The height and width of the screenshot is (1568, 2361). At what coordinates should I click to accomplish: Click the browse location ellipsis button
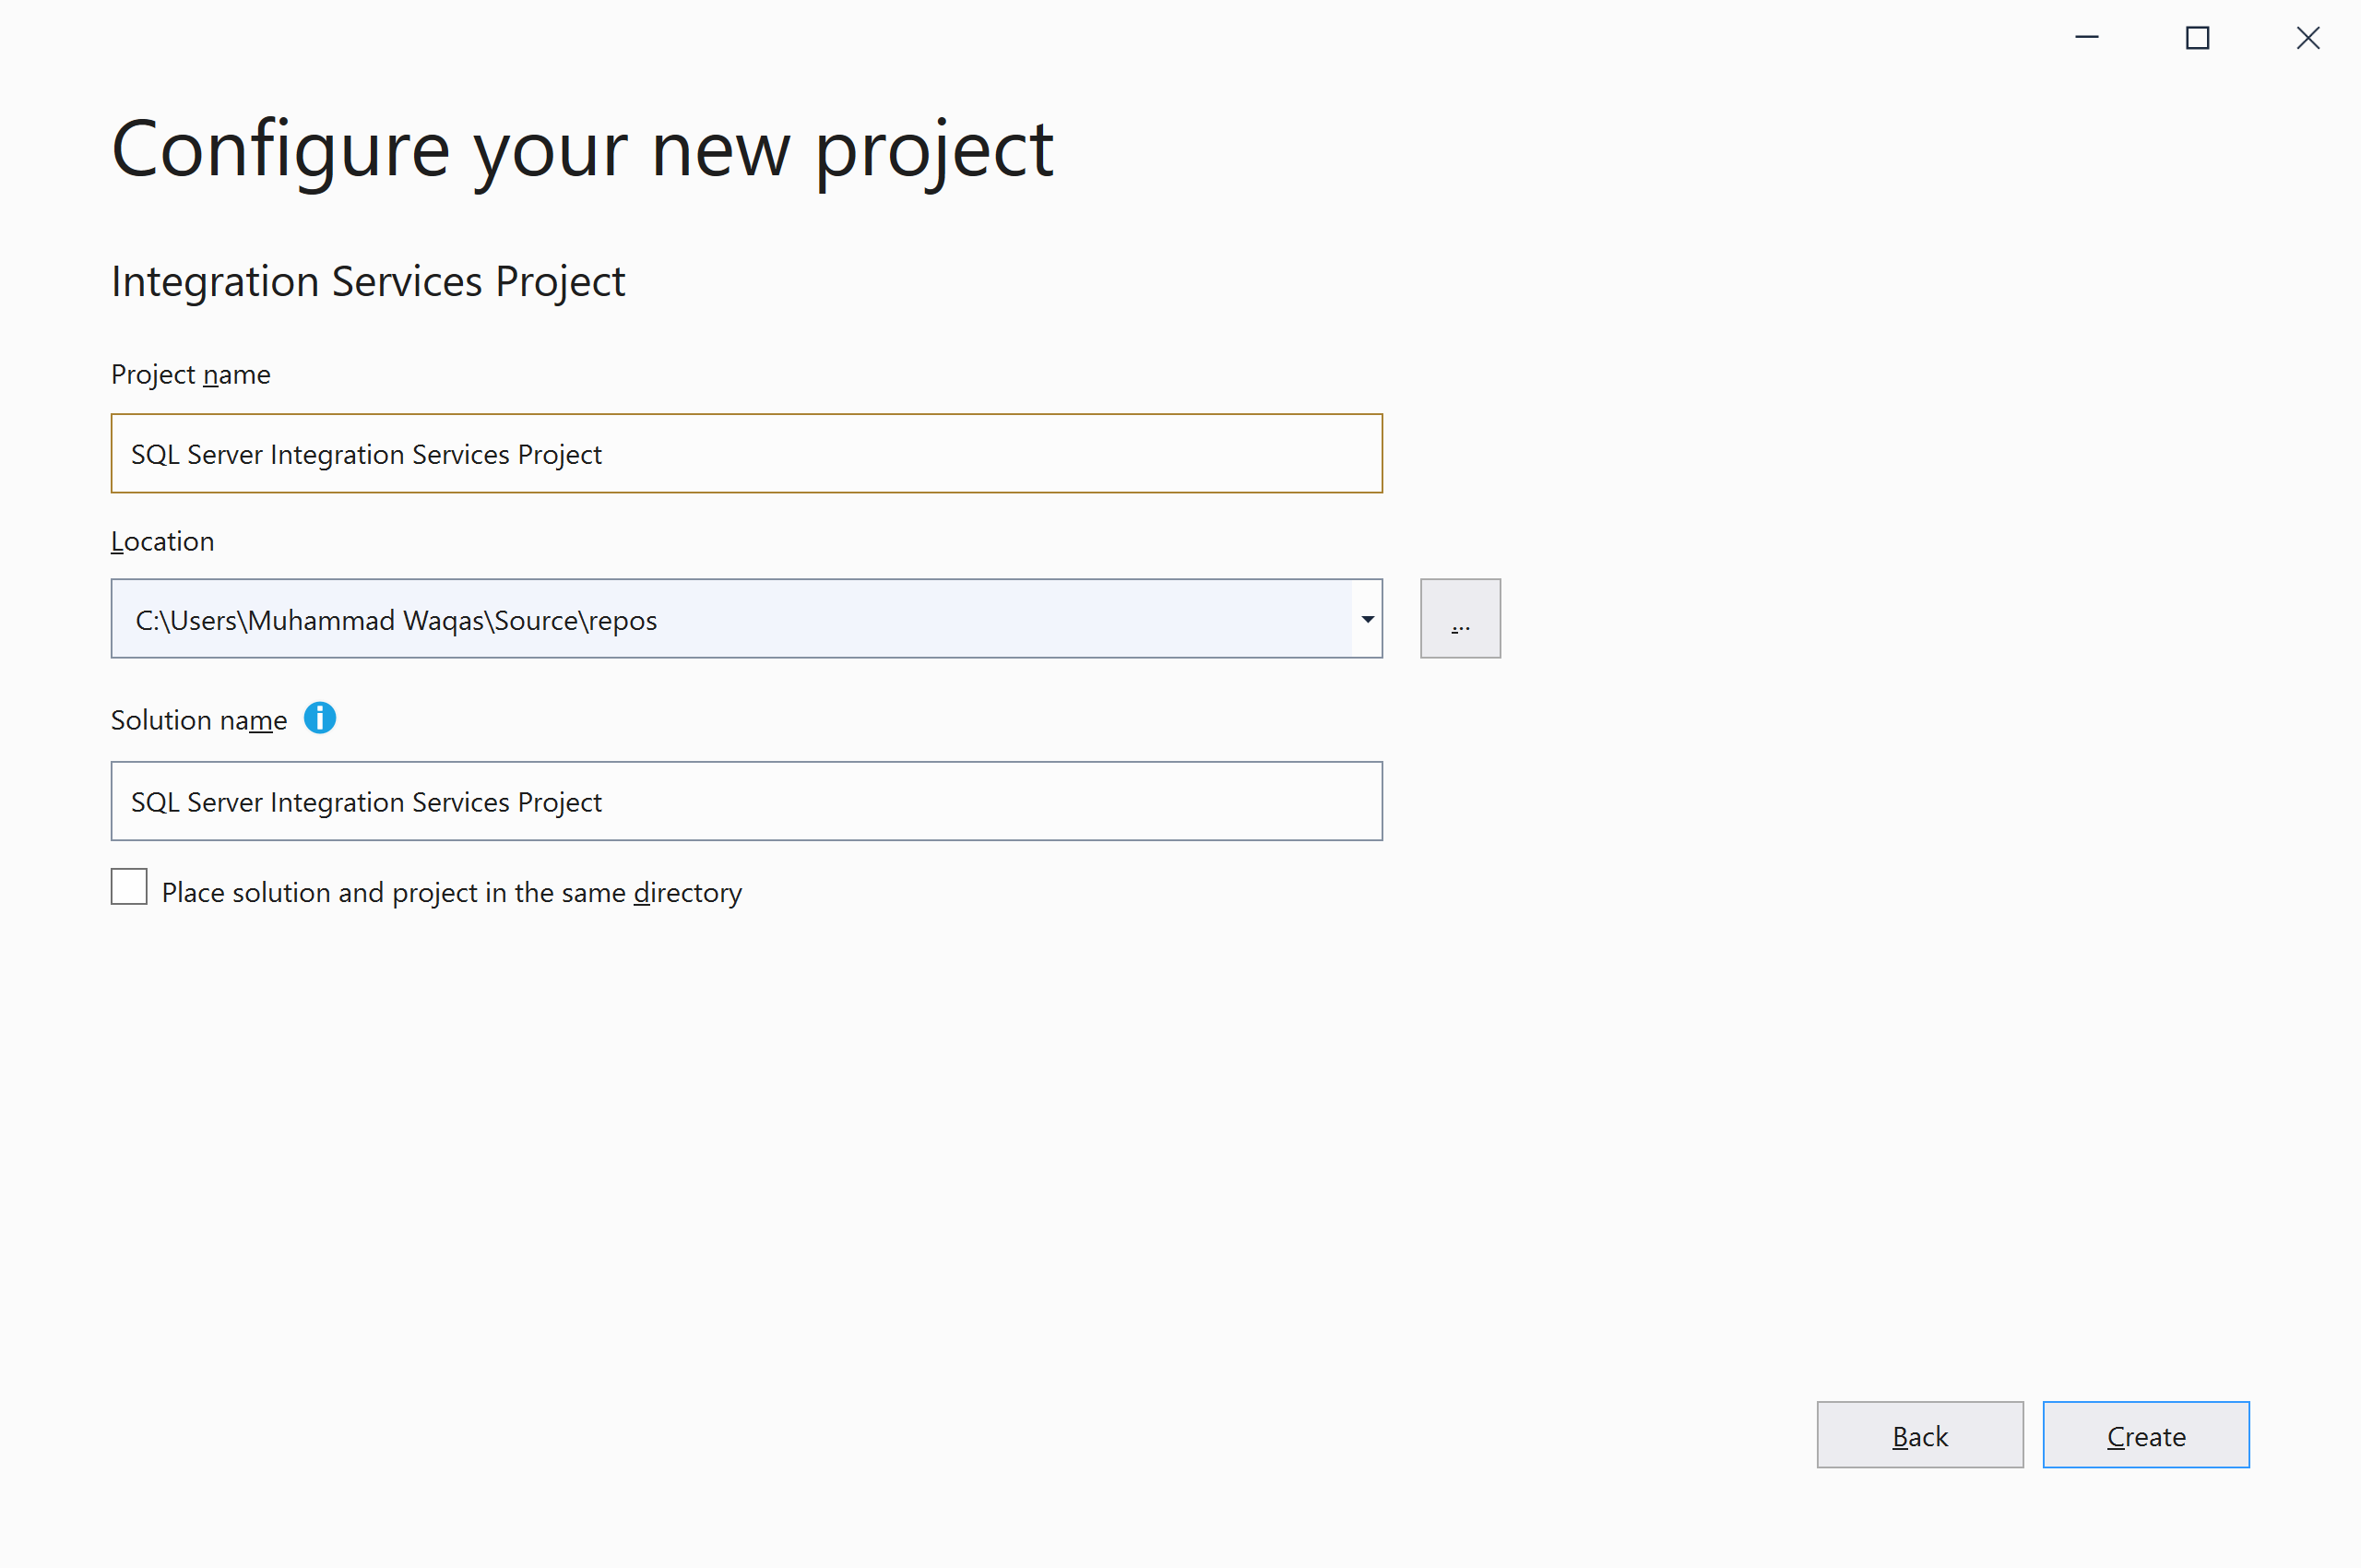coord(1459,619)
